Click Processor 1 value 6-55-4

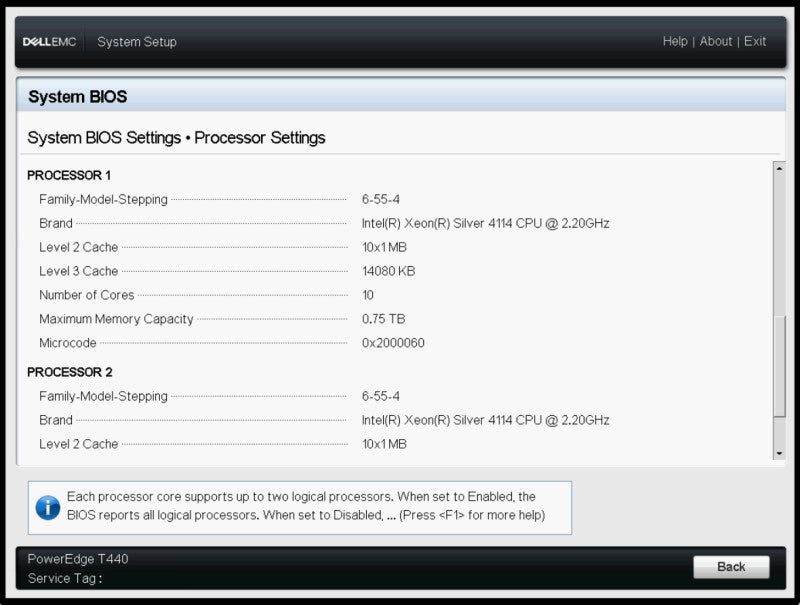click(x=381, y=199)
